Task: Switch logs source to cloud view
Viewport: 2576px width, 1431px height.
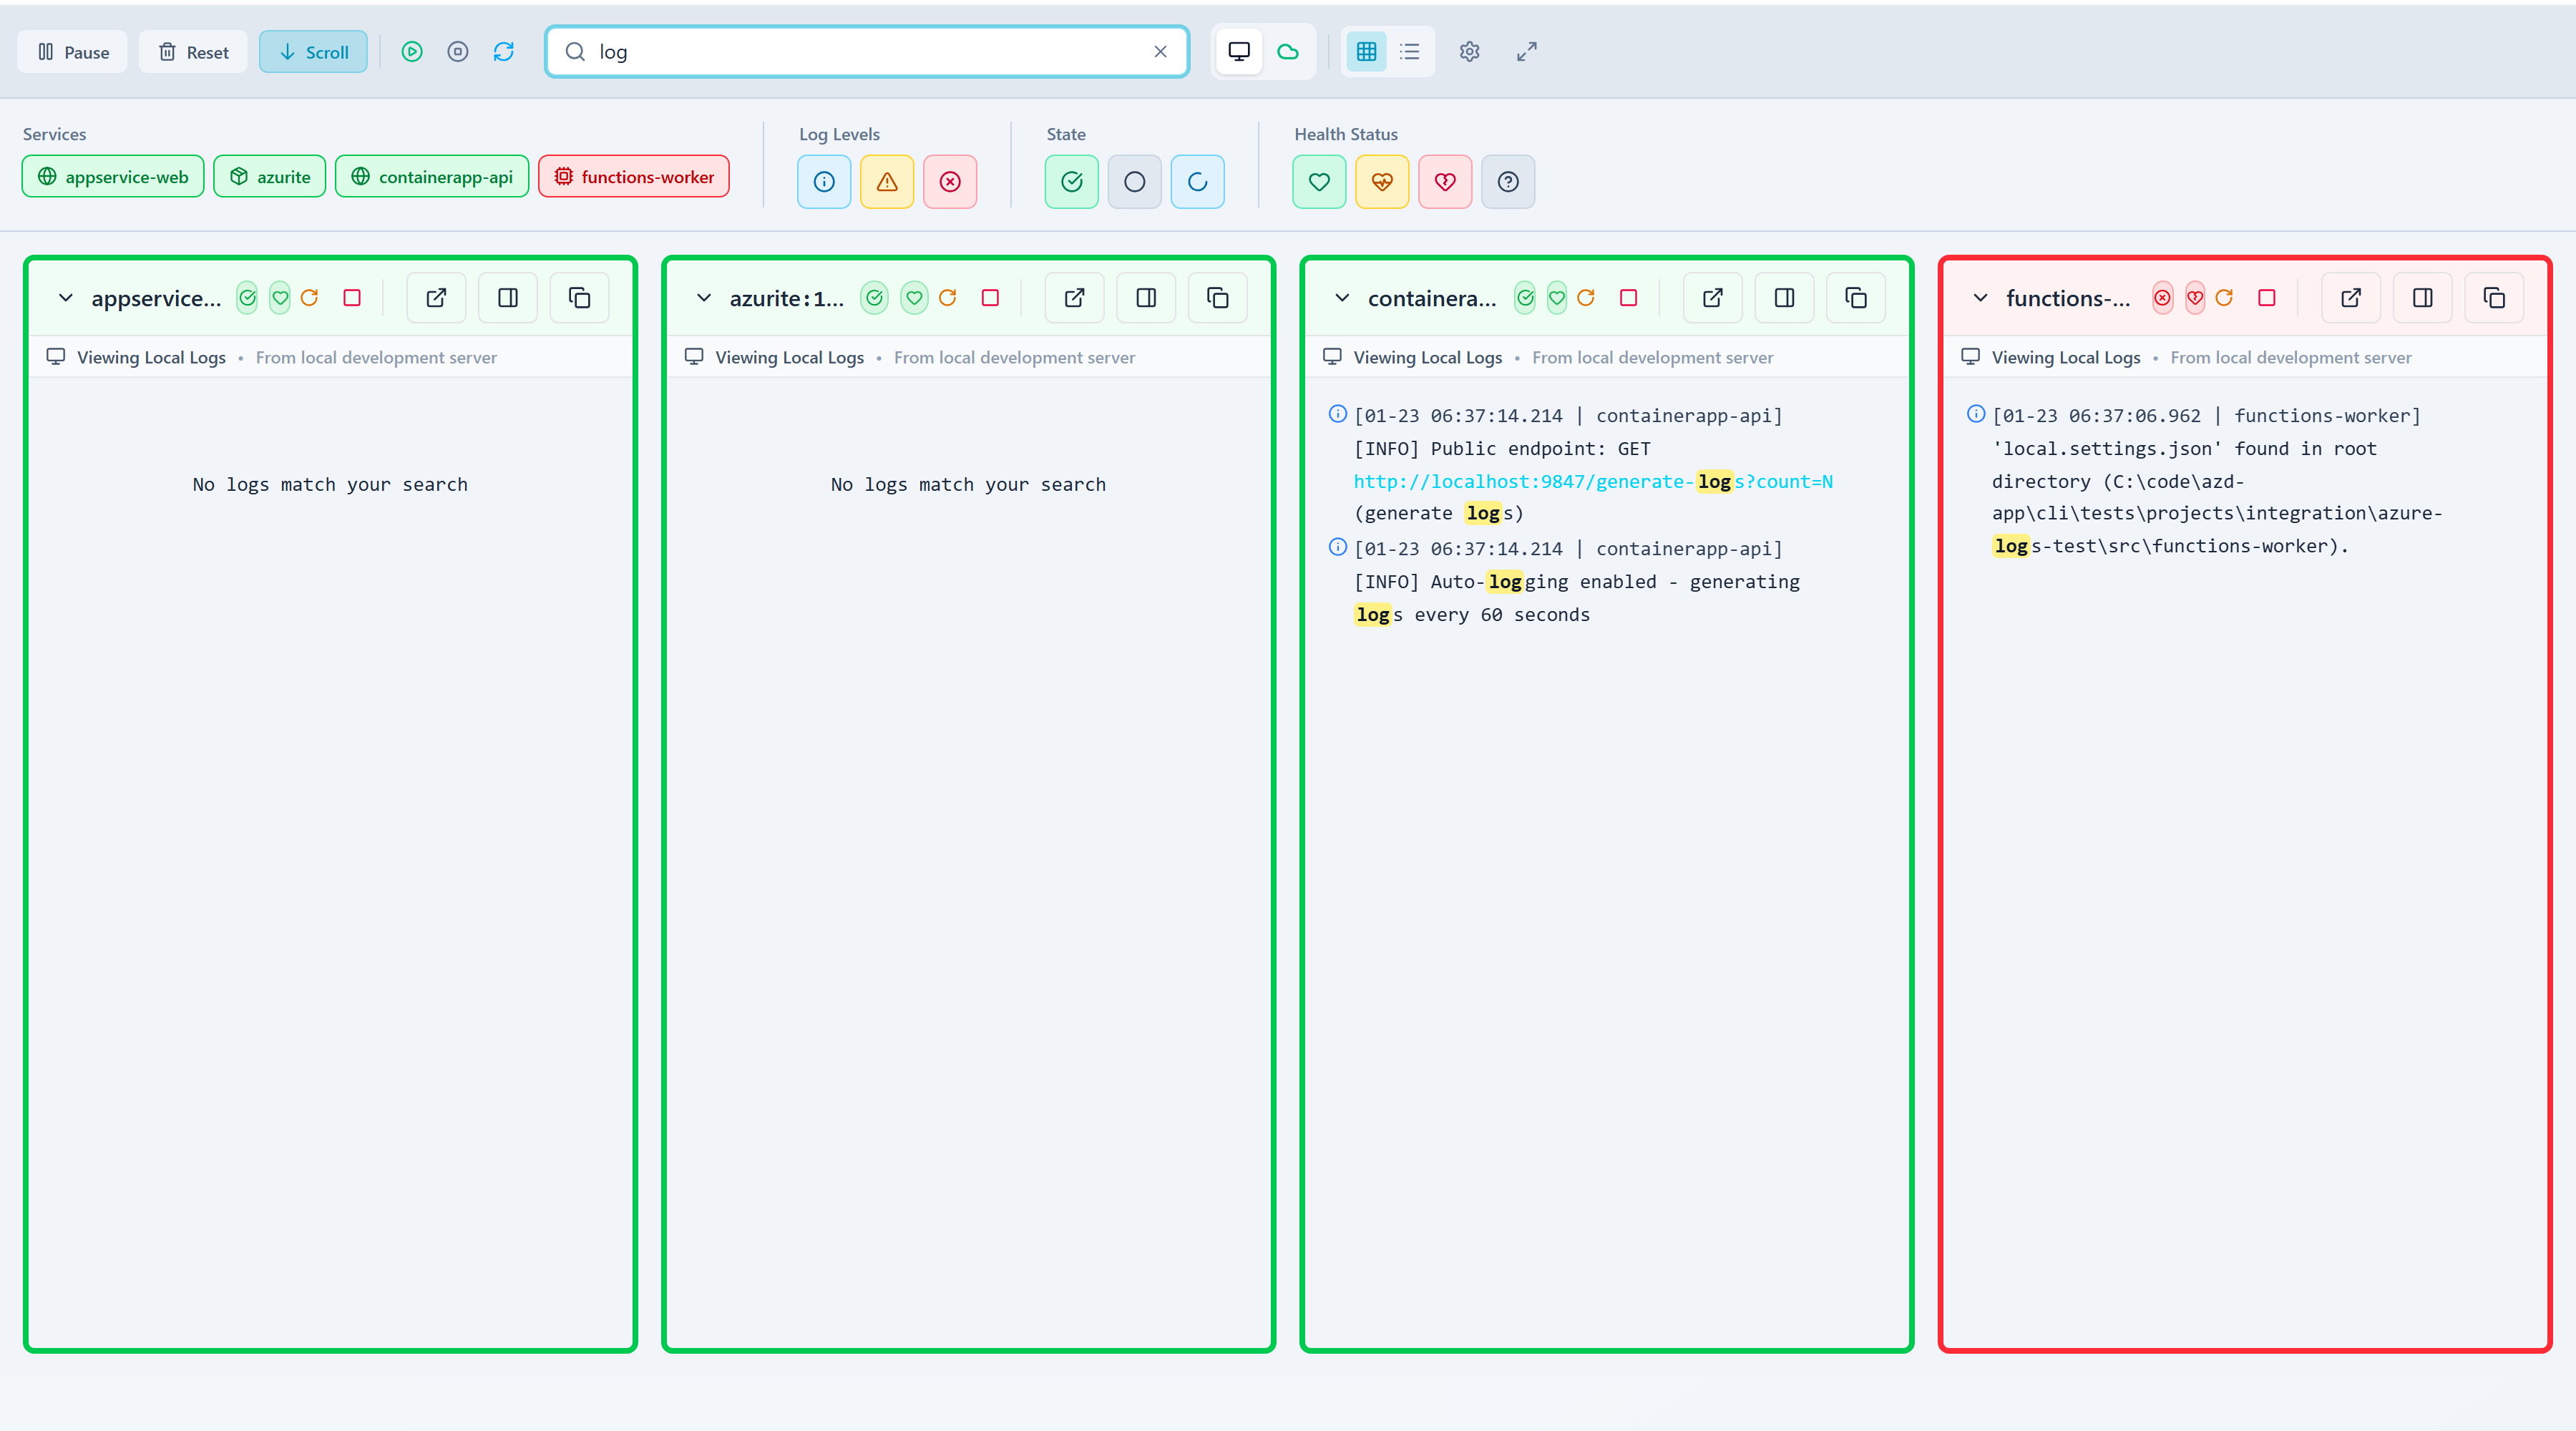Action: 1288,51
